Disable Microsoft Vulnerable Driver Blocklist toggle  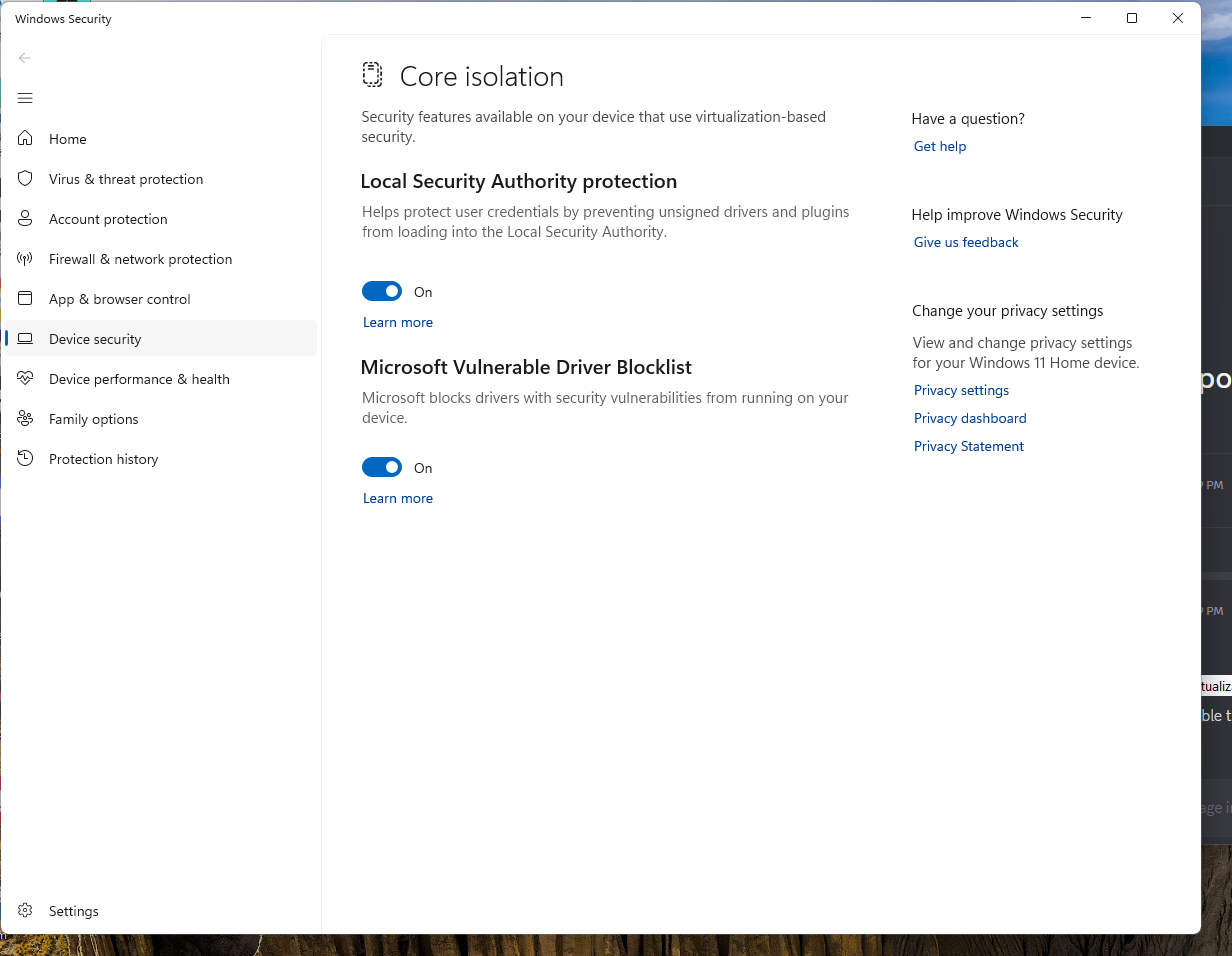click(382, 468)
